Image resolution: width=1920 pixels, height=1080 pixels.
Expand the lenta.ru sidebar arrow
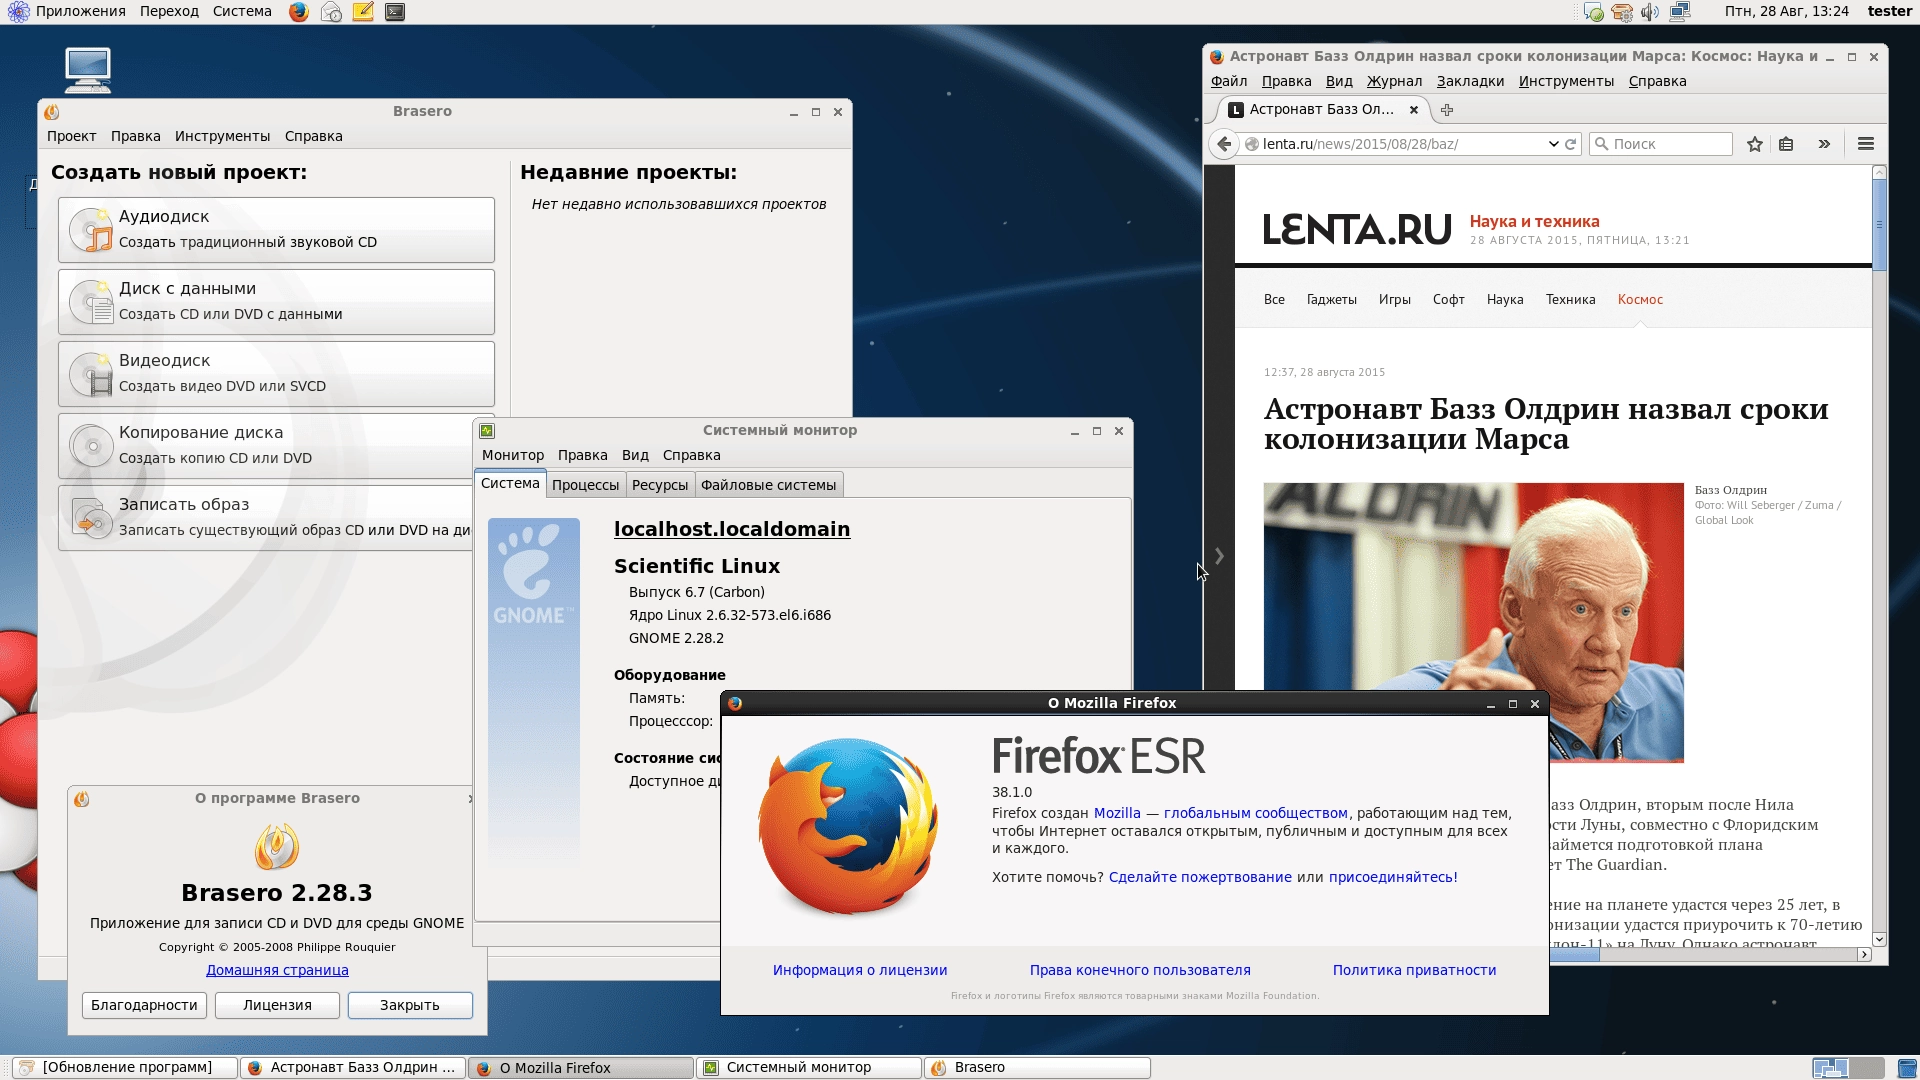1219,556
